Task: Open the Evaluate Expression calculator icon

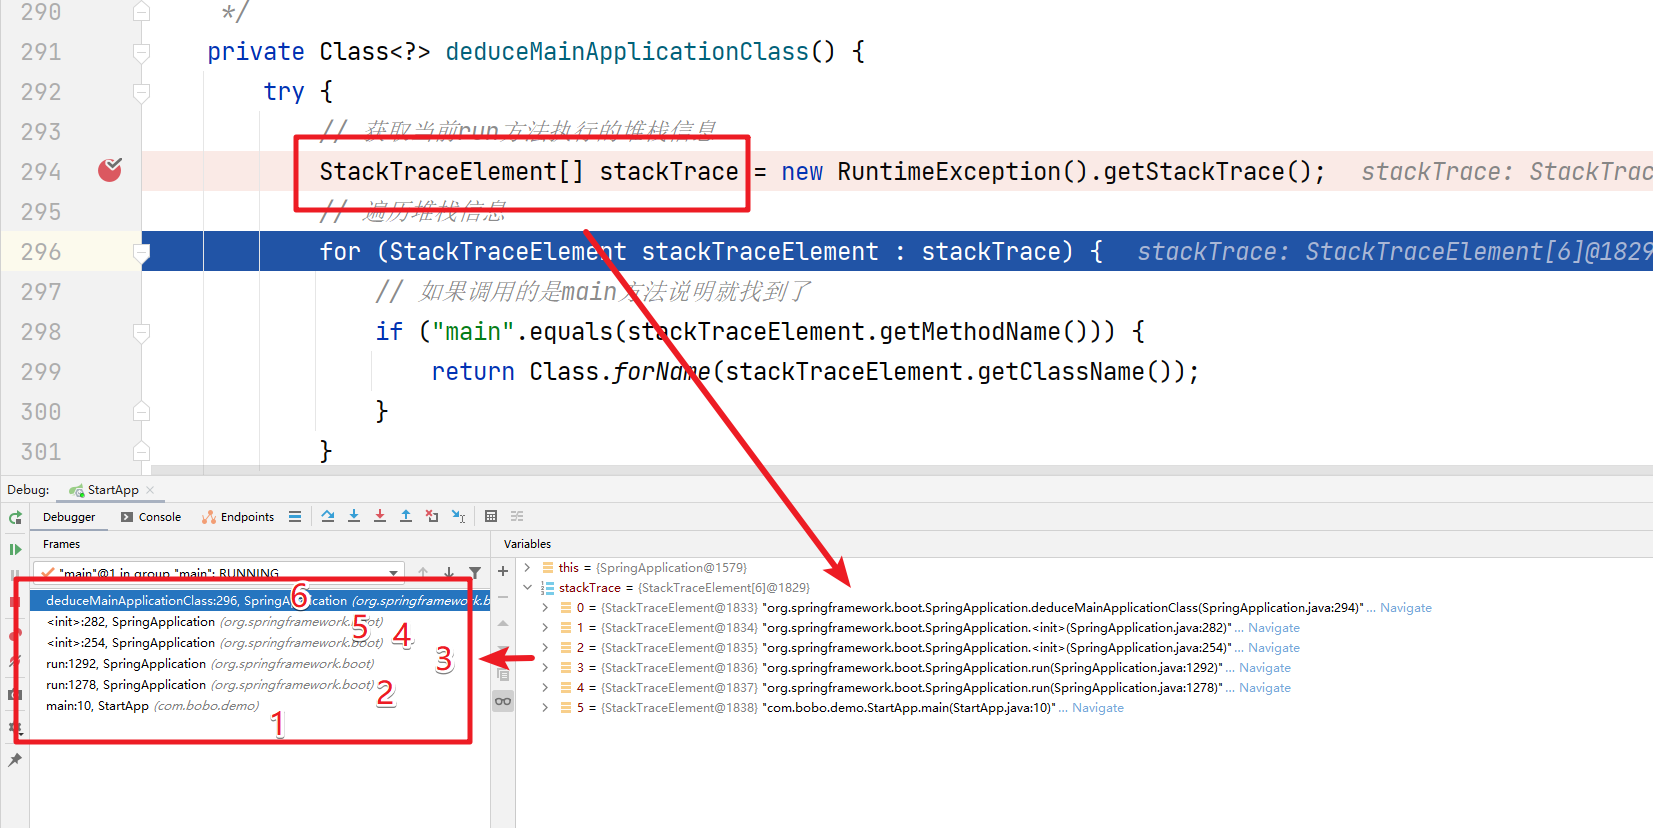Action: 491,516
